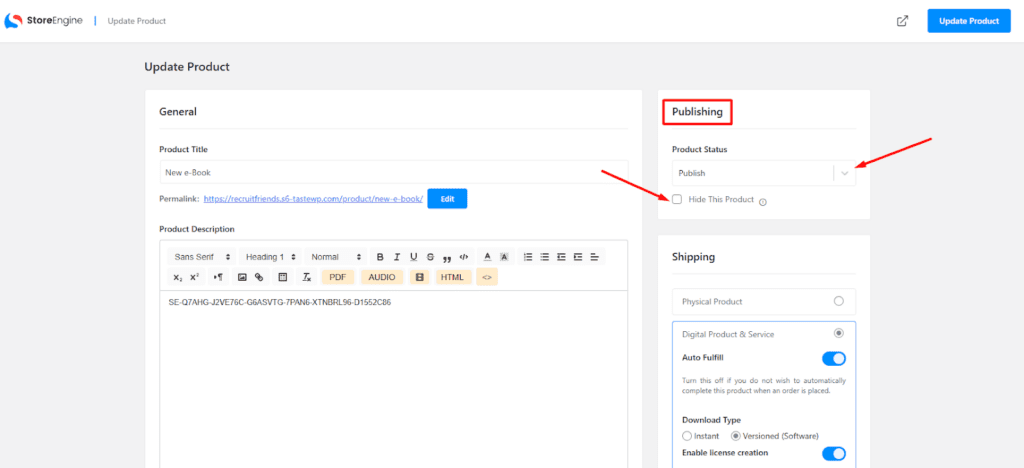Image resolution: width=1024 pixels, height=468 pixels.
Task: Click inside the product description text area
Action: (x=394, y=379)
